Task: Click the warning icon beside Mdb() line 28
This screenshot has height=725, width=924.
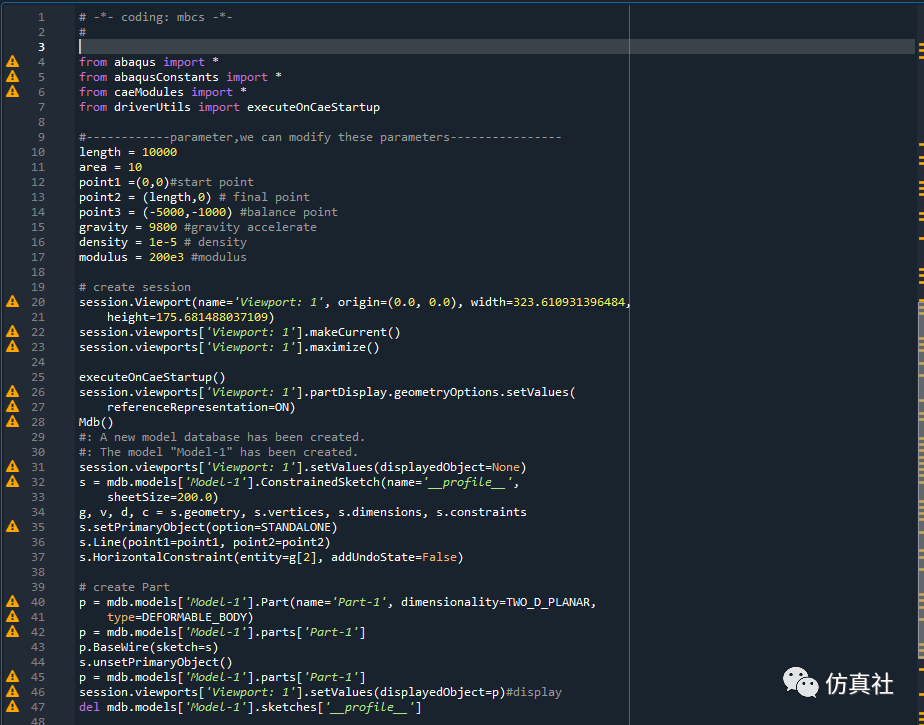Action: [x=12, y=422]
